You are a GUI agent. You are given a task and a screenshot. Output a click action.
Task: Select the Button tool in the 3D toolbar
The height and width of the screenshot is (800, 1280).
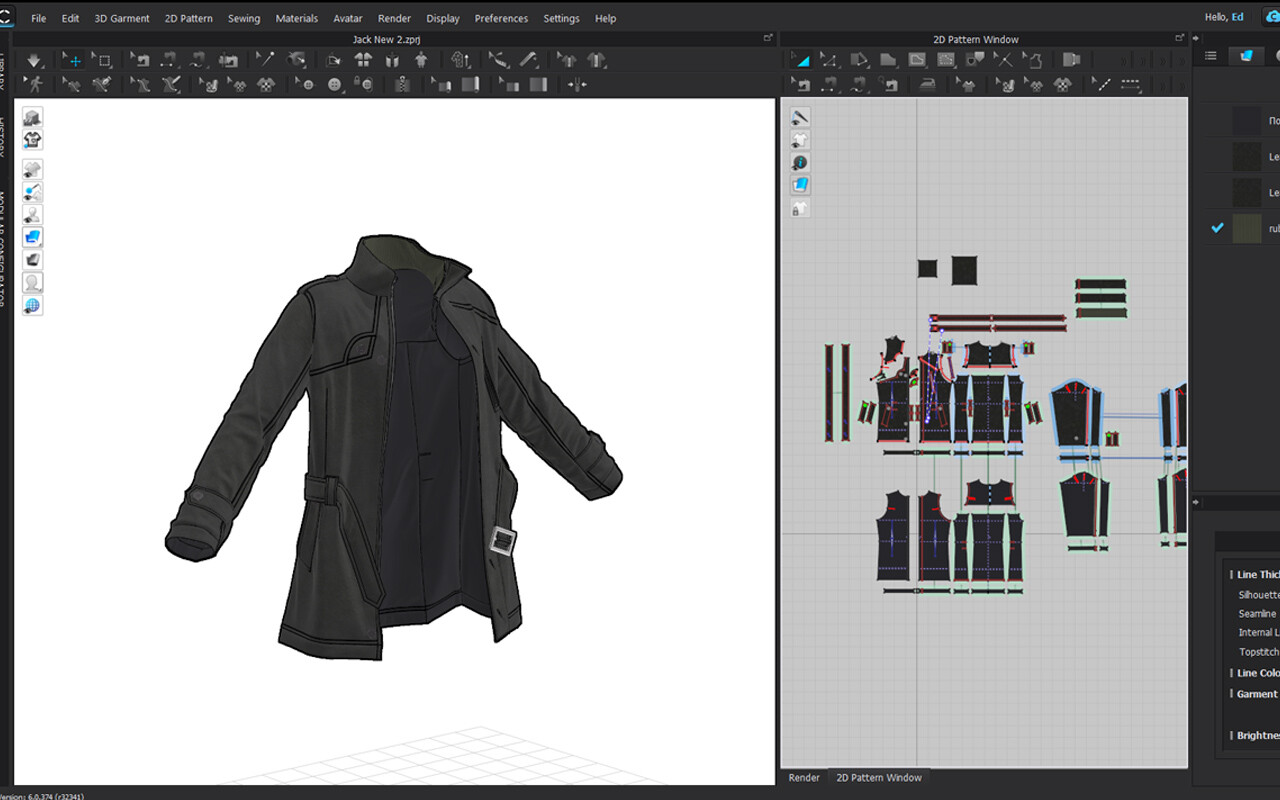pos(332,84)
